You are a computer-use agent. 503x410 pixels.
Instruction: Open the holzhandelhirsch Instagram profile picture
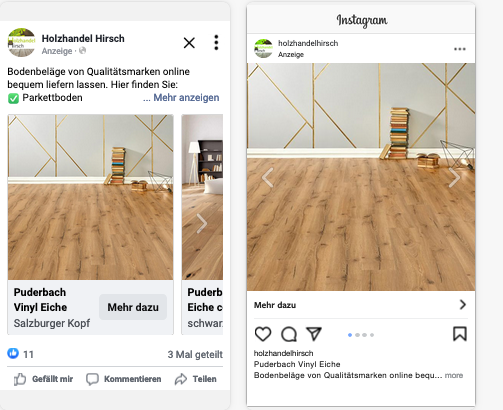click(x=263, y=48)
